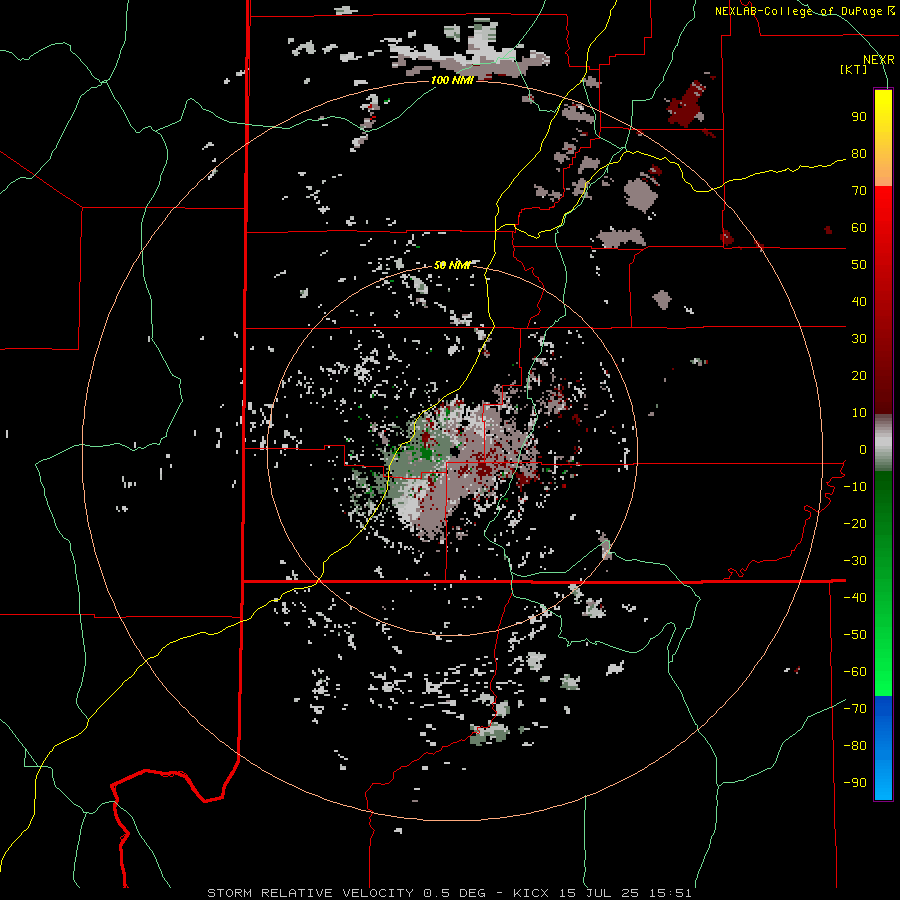Click the 10 value on the color scale

[x=859, y=413]
